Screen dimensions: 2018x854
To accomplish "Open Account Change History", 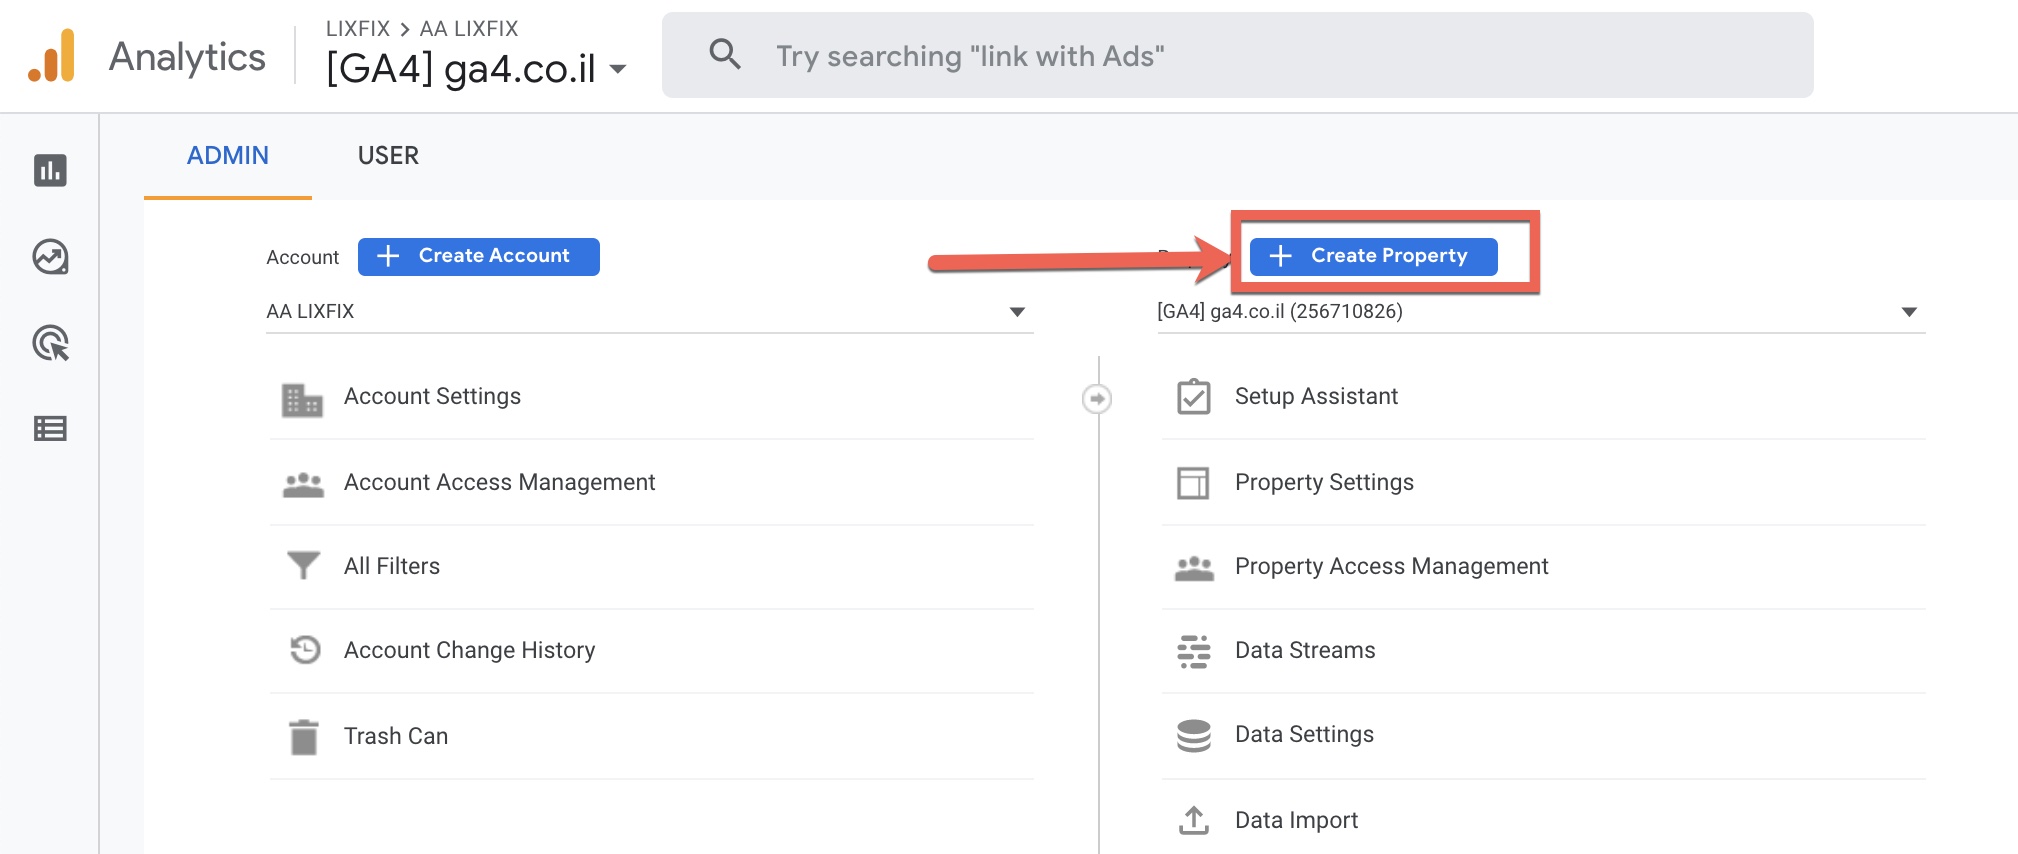I will pyautogui.click(x=651, y=651).
